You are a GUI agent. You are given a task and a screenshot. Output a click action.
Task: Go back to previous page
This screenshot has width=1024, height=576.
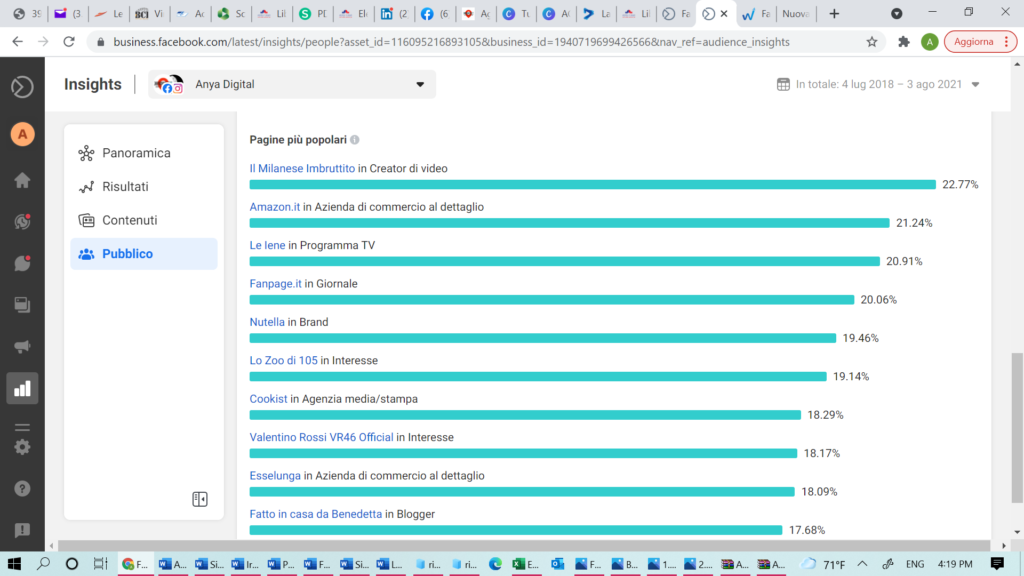click(x=18, y=42)
